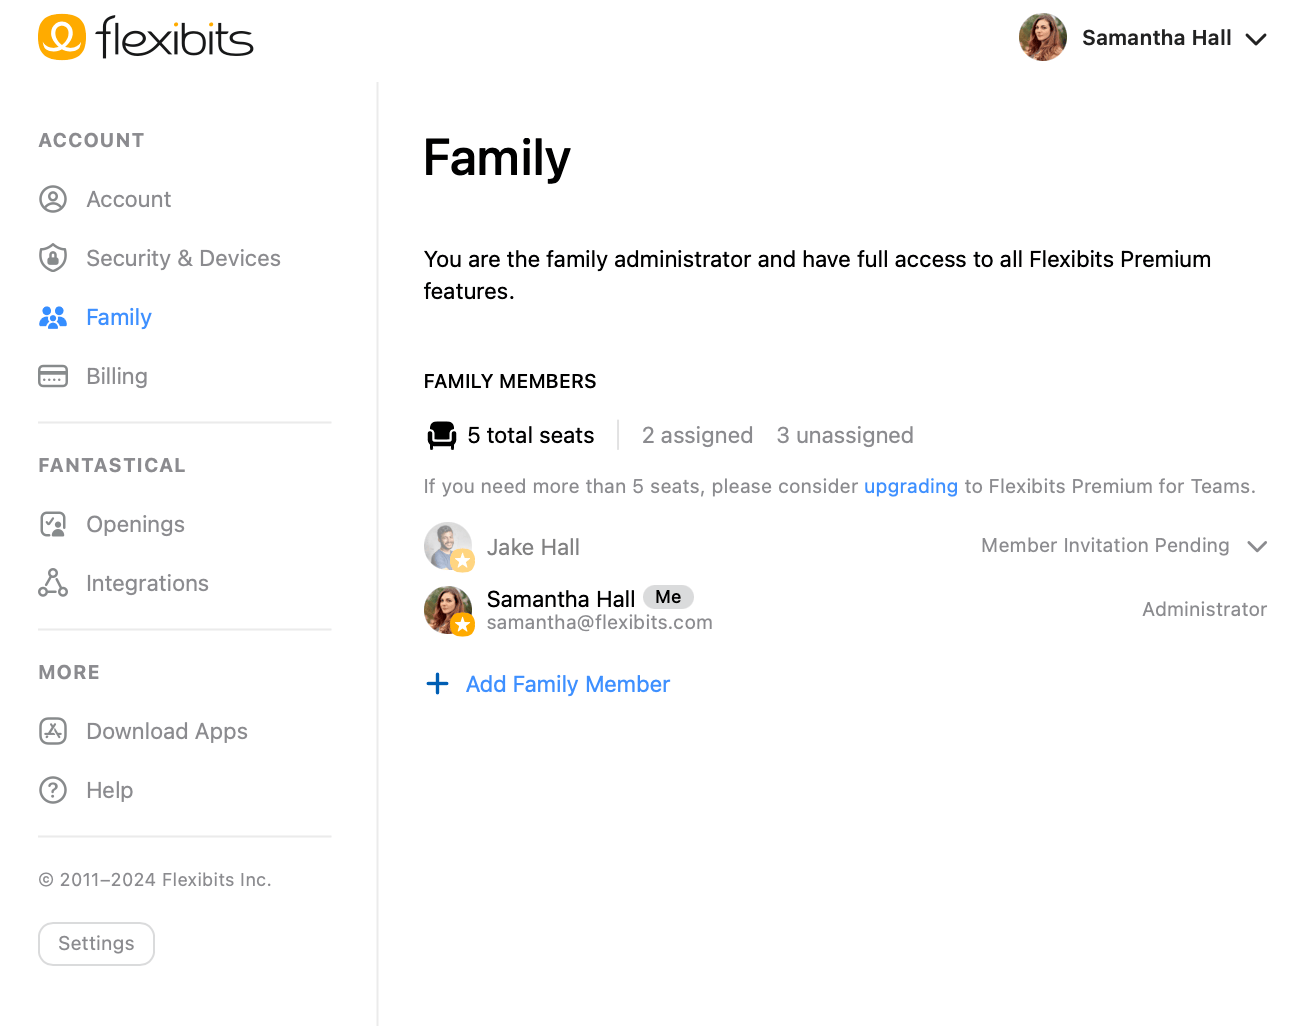The width and height of the screenshot is (1304, 1026).
Task: Click the Family people icon
Action: [x=53, y=317]
